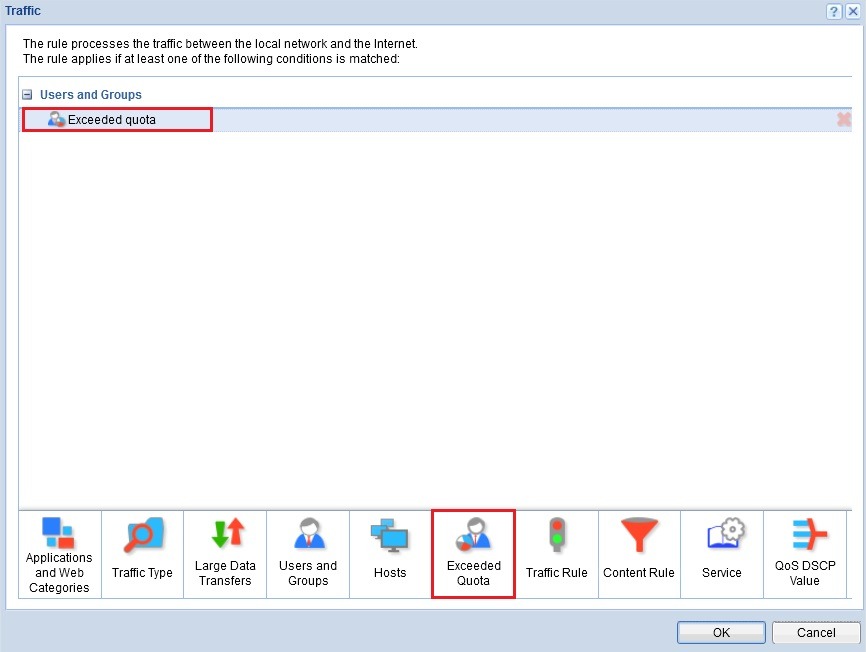
Task: Click Exceeded Quota button in bottom toolbar
Action: (473, 554)
